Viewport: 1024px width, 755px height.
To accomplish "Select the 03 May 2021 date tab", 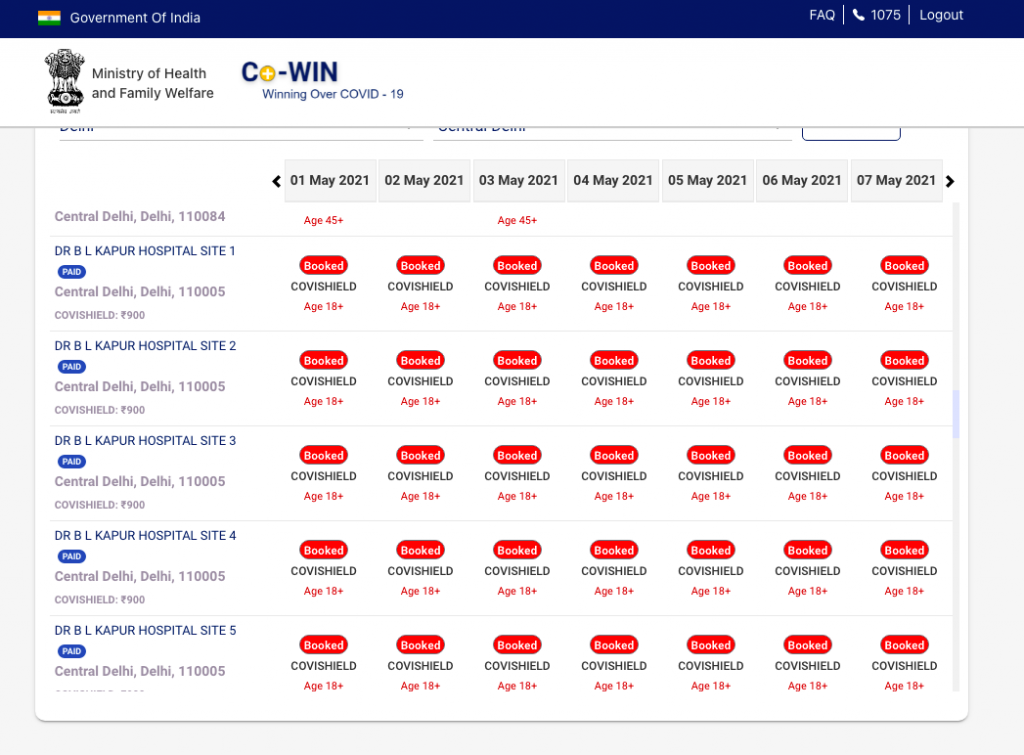I will [x=519, y=180].
